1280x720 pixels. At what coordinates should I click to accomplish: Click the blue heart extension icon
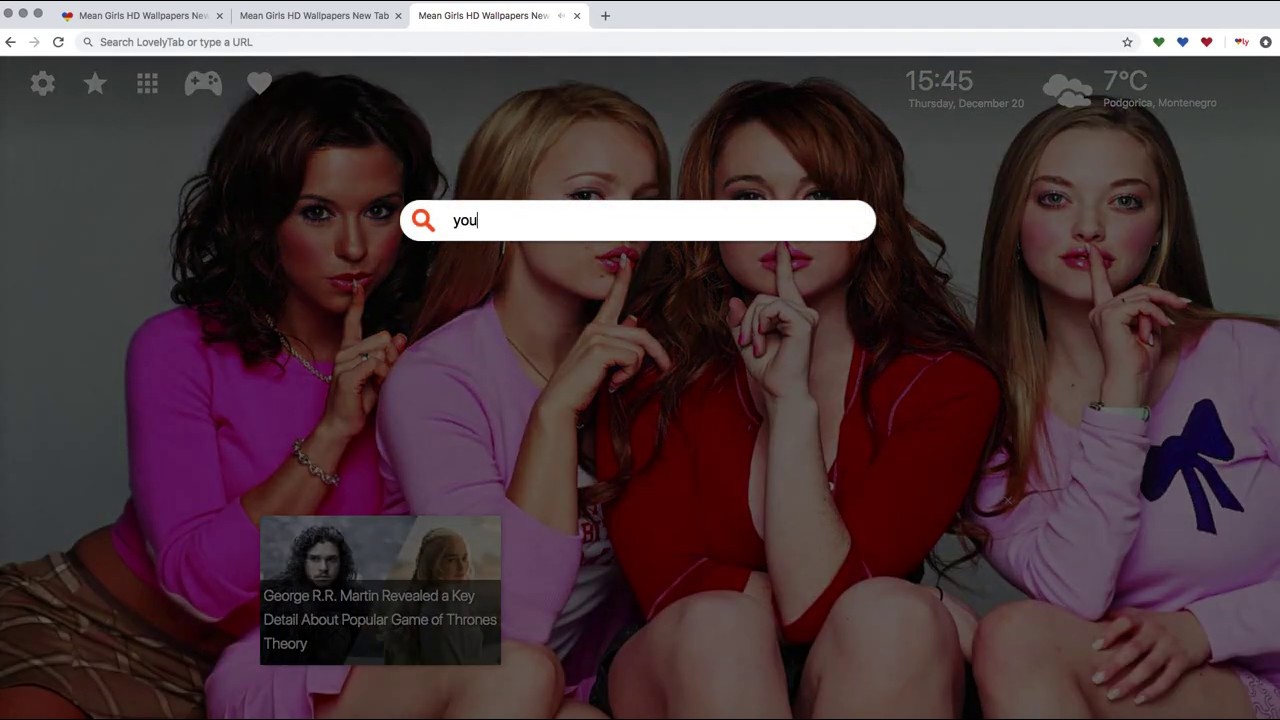[x=1182, y=42]
